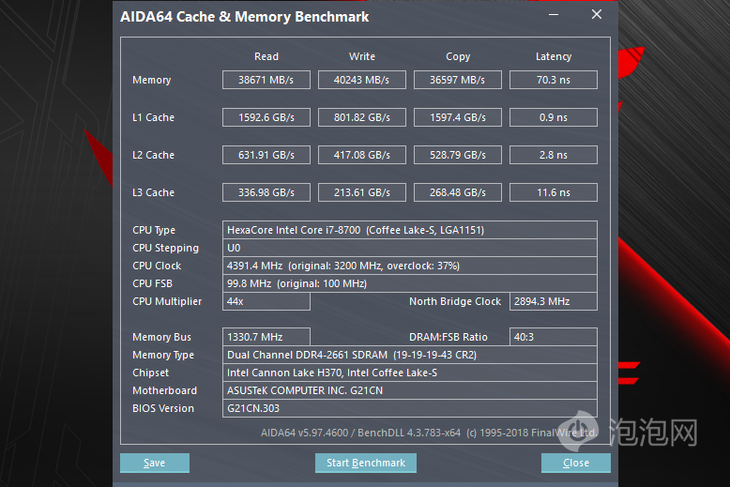730x487 pixels.
Task: Select Motherboard field ASUSTeK COMPUTER INC. G21CN
Action: point(410,391)
